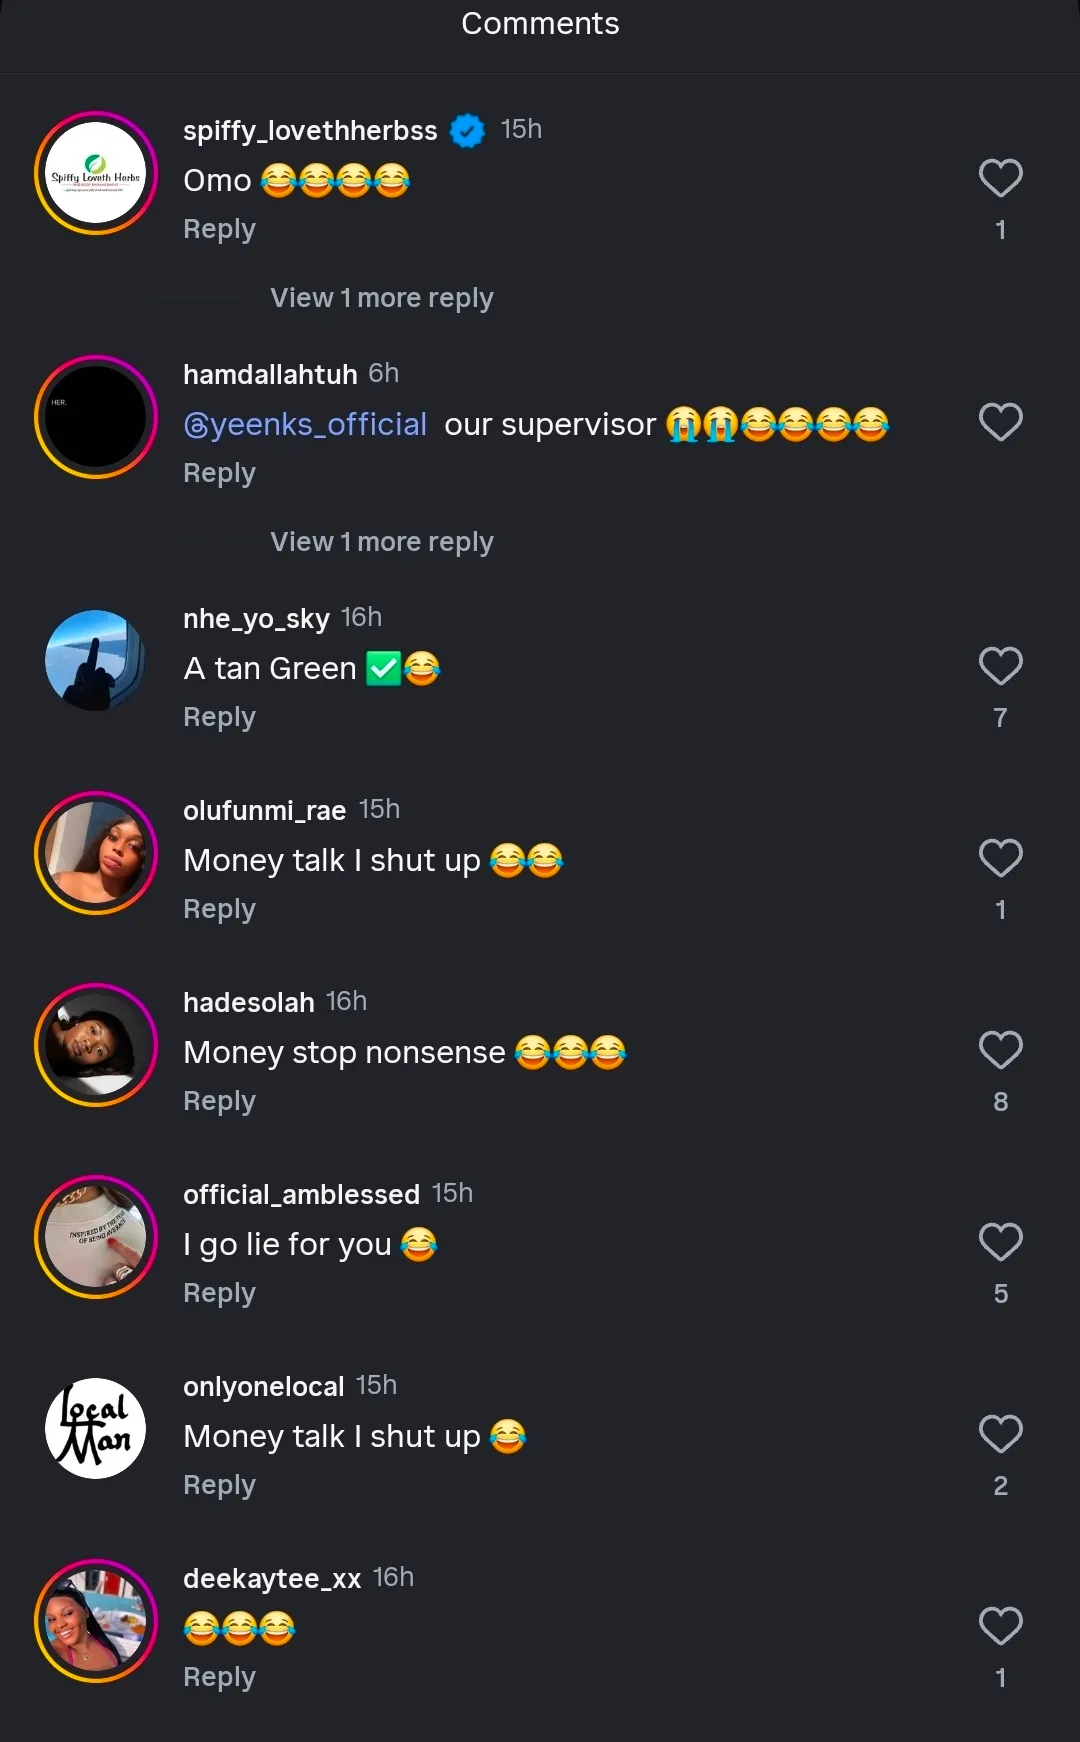Tap the hamdallahtuh username
Image resolution: width=1080 pixels, height=1742 pixels.
click(270, 374)
